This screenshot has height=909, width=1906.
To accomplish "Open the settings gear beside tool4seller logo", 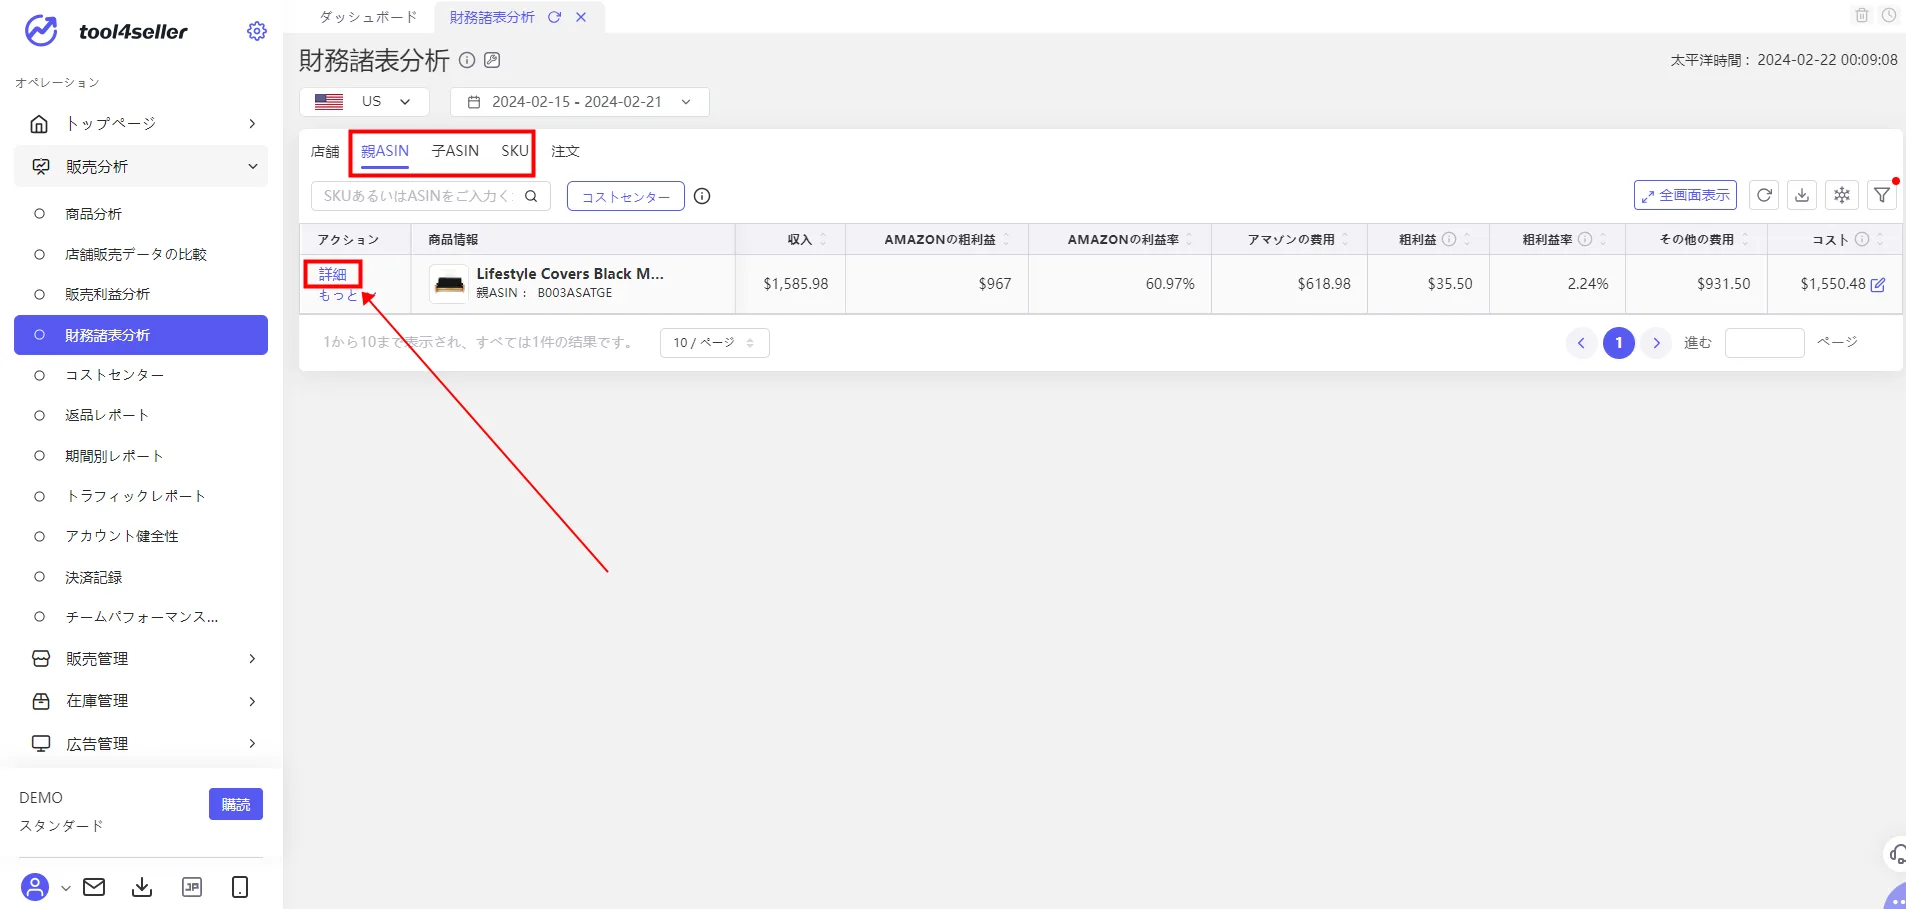I will [257, 31].
